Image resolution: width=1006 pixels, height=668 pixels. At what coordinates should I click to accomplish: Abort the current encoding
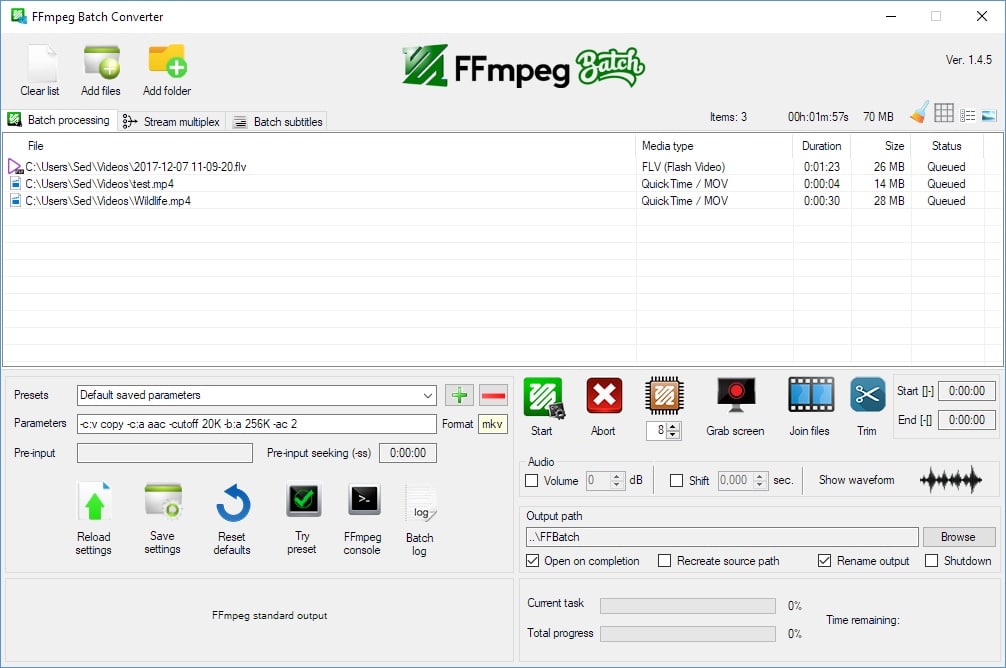[604, 396]
